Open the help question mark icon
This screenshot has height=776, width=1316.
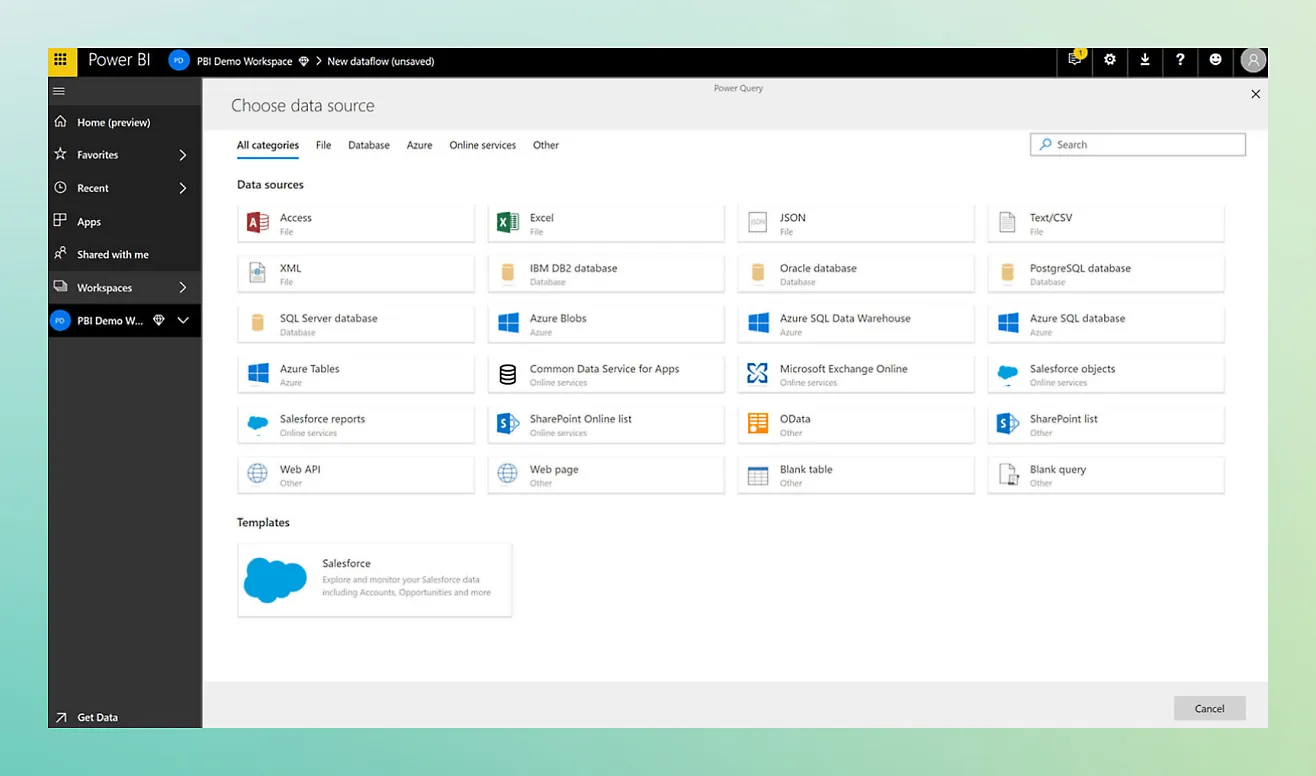(1180, 60)
